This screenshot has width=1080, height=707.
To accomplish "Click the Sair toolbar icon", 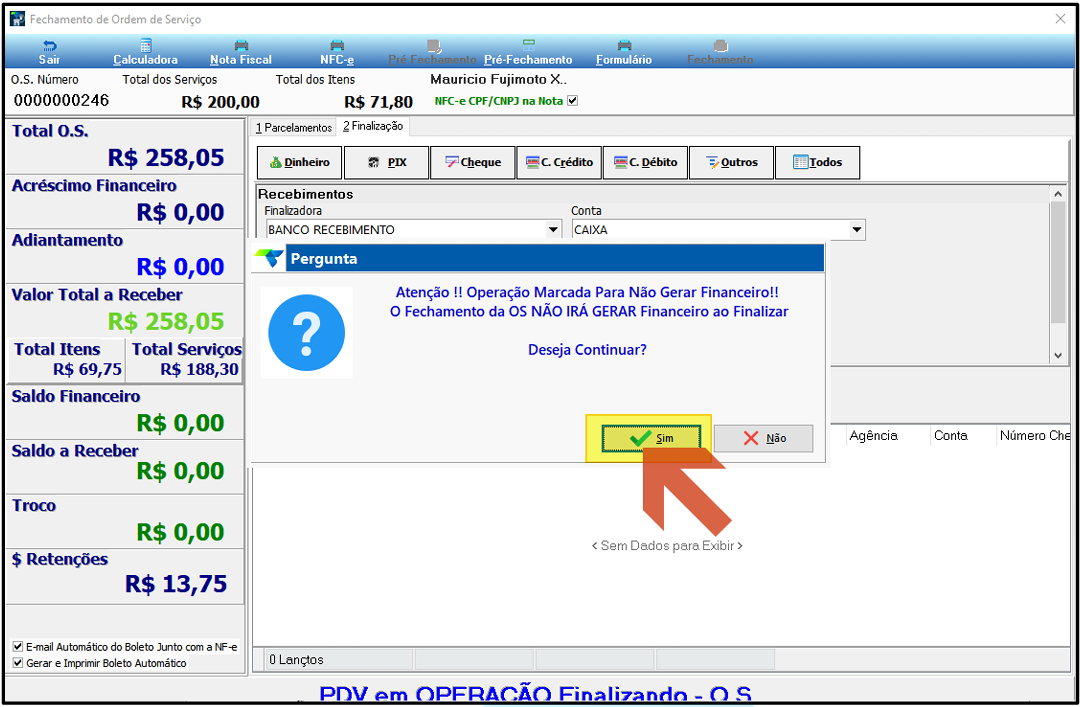I will (49, 46).
